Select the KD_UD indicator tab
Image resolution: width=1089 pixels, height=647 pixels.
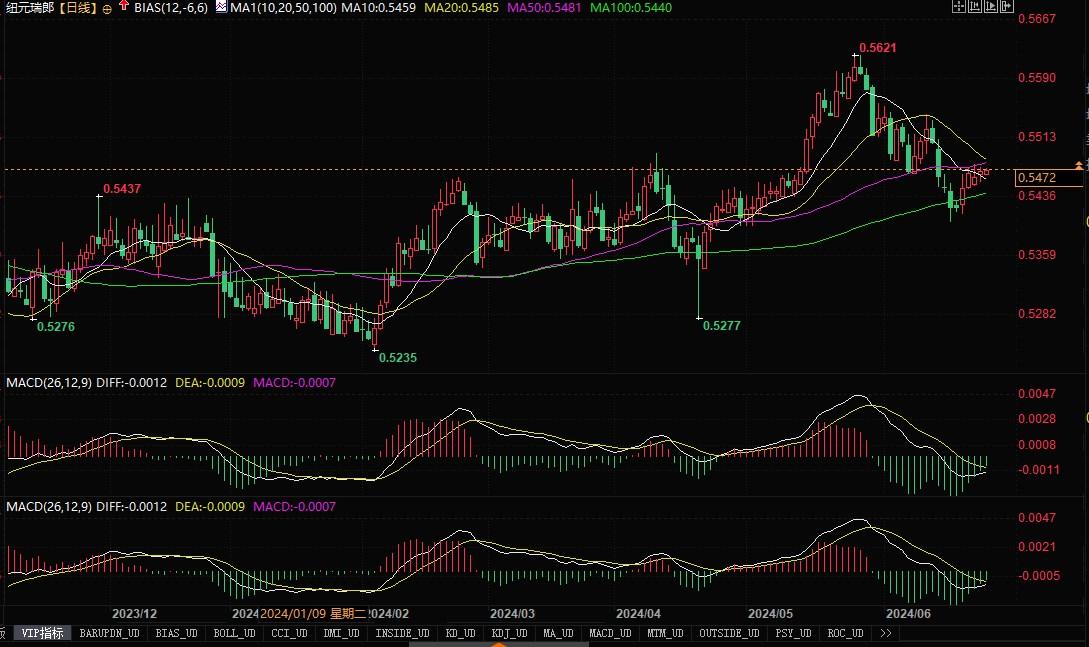click(x=460, y=633)
